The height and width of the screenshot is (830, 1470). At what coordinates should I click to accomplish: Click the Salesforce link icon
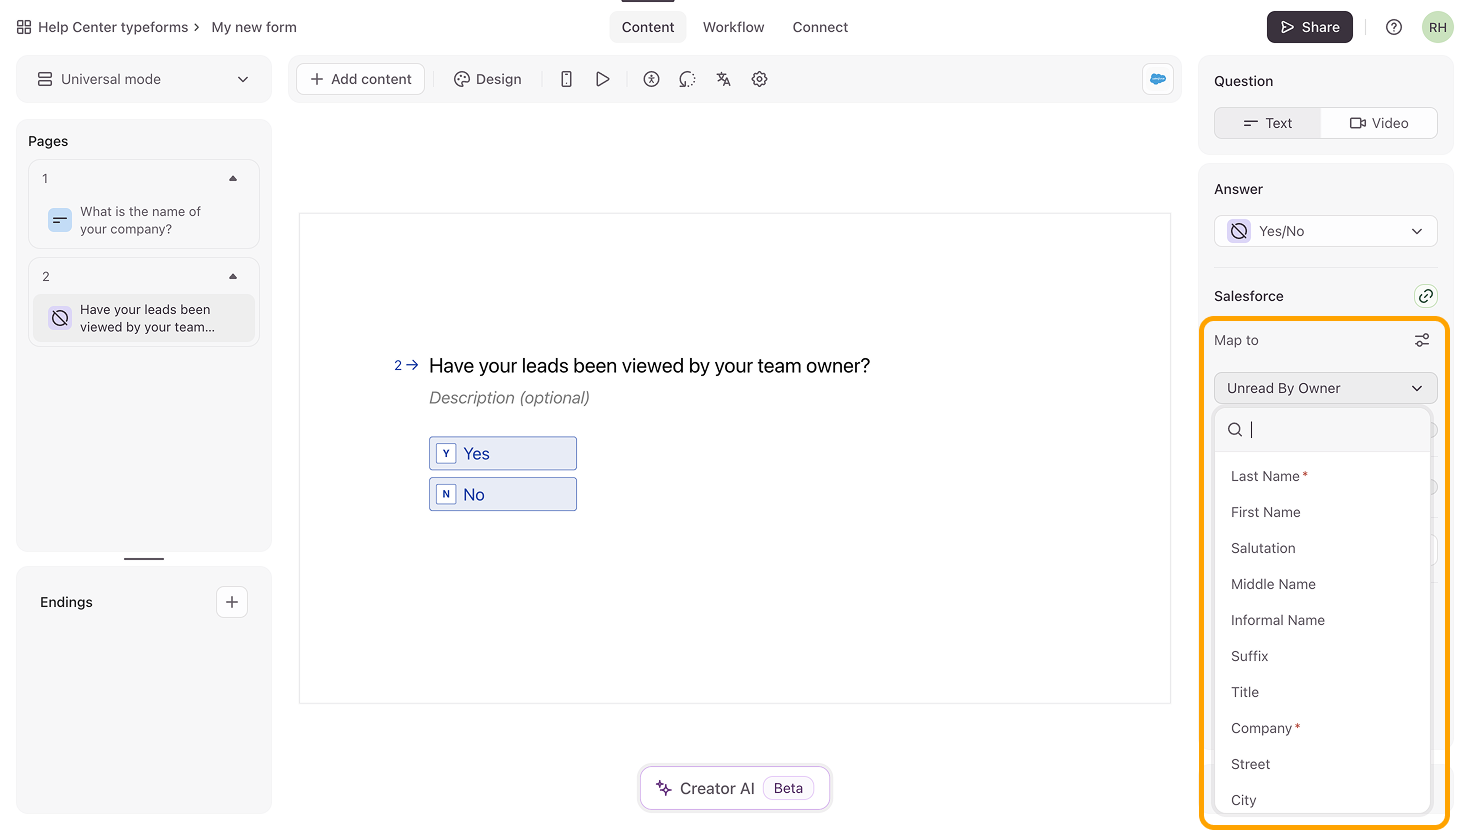1425,296
